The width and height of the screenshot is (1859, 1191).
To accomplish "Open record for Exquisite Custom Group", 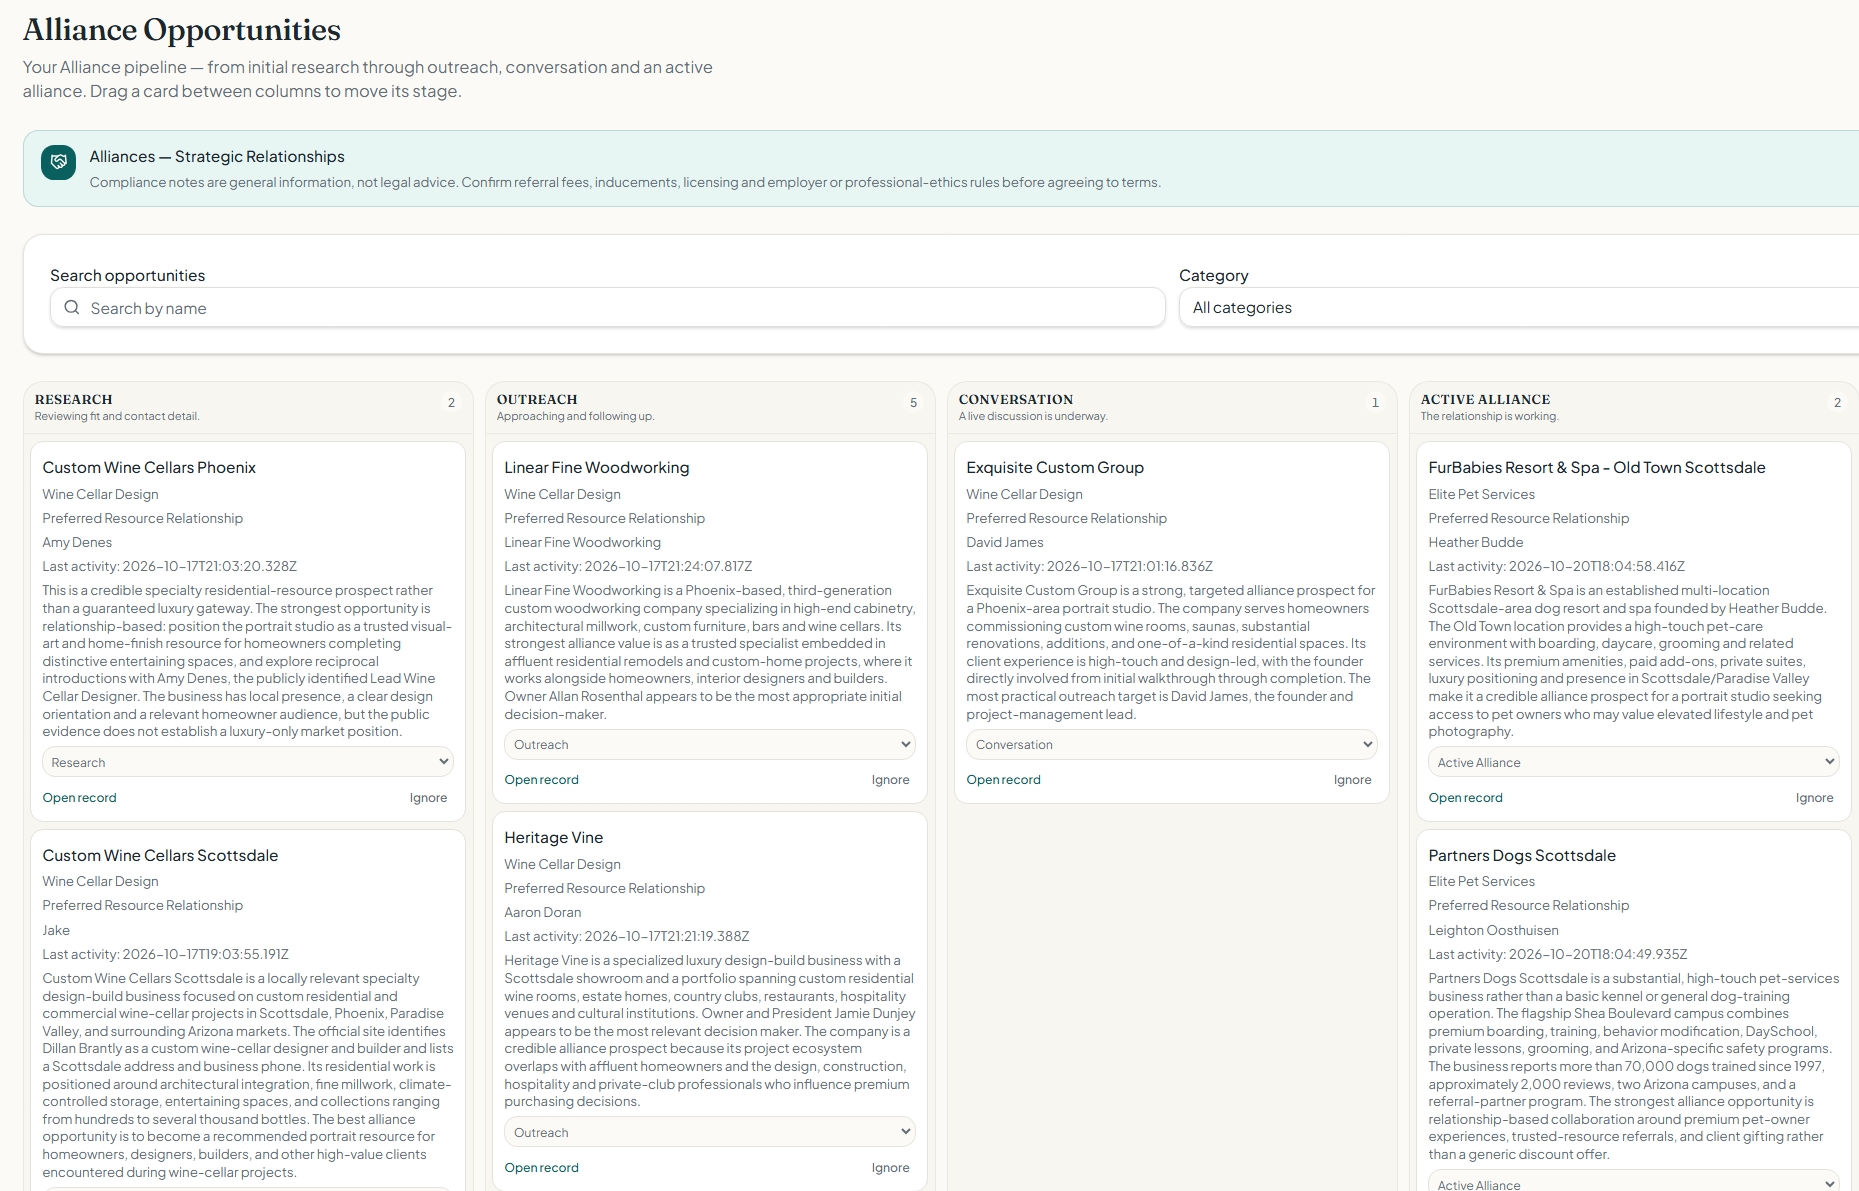I will tap(1003, 780).
